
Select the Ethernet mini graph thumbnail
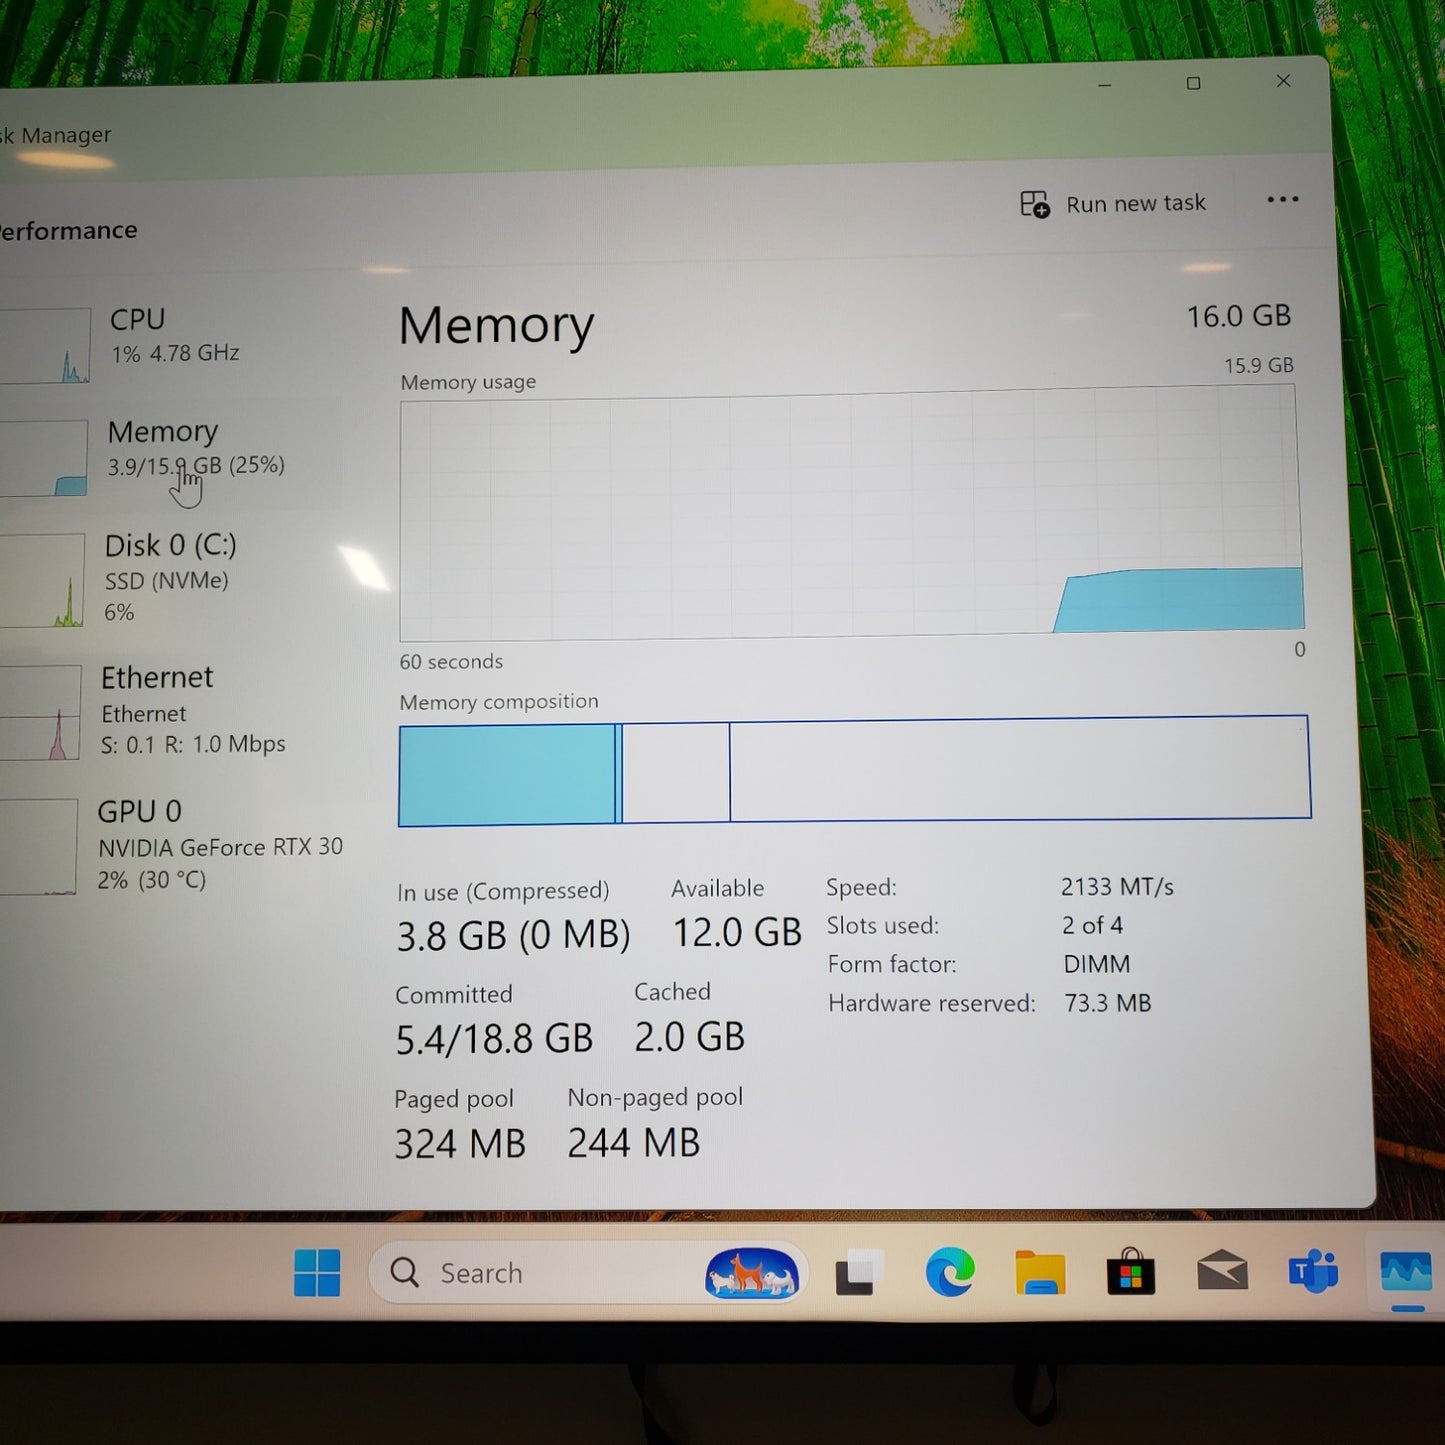point(40,713)
